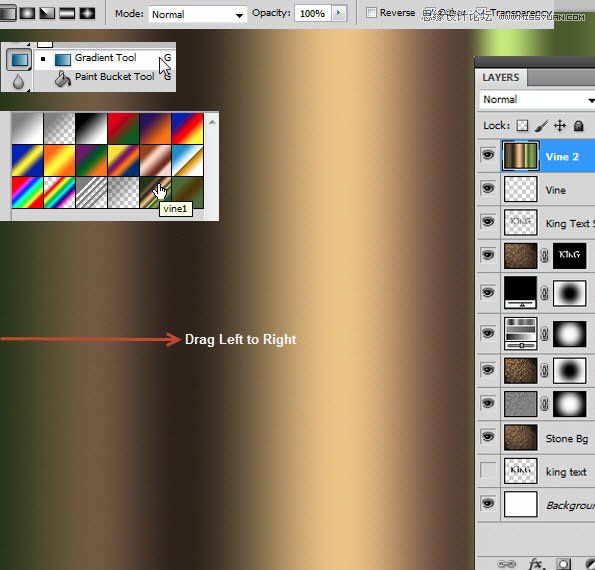Click the Opacity 100% input field
The image size is (595, 570).
coord(312,14)
